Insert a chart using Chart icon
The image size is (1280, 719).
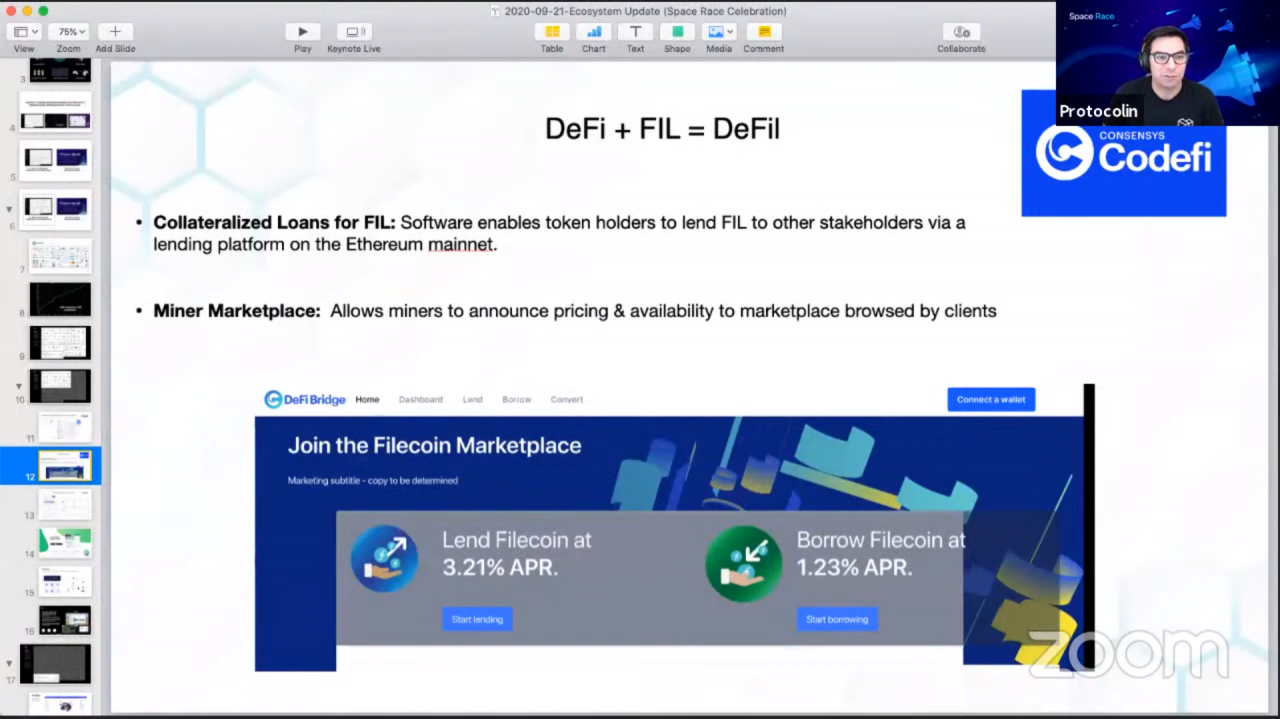[x=594, y=32]
